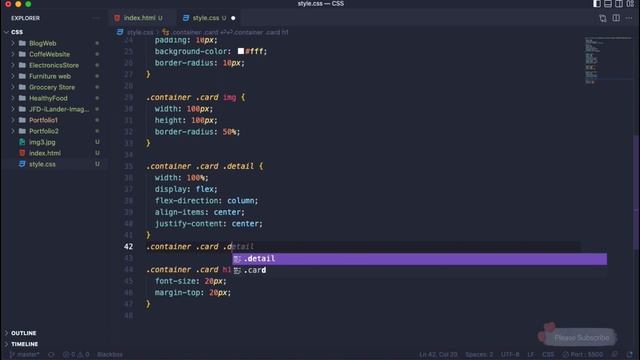Choose .detail autocomplete suggestion
This screenshot has height=360, width=640.
point(420,259)
